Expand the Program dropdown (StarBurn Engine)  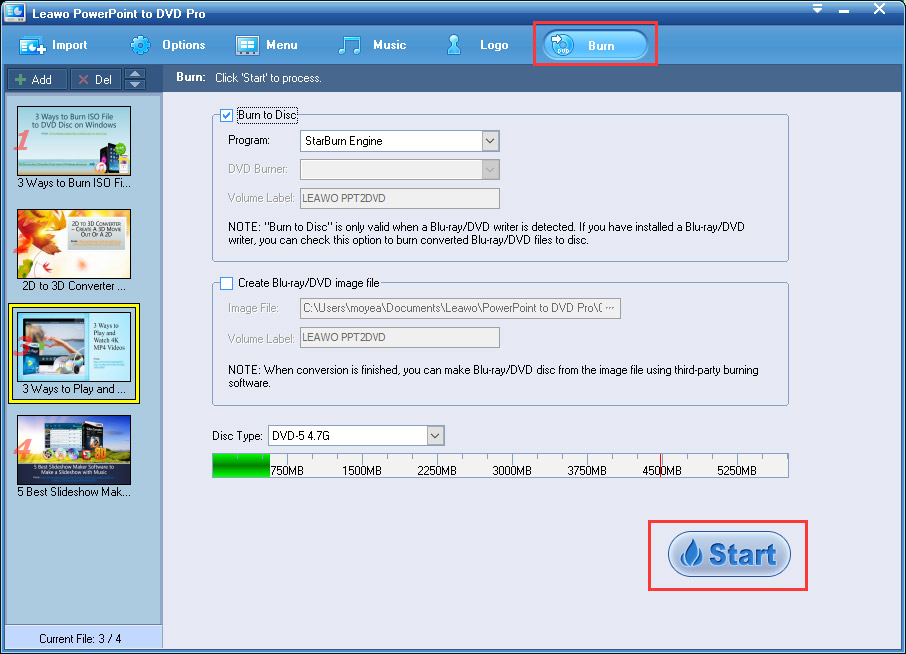(489, 141)
